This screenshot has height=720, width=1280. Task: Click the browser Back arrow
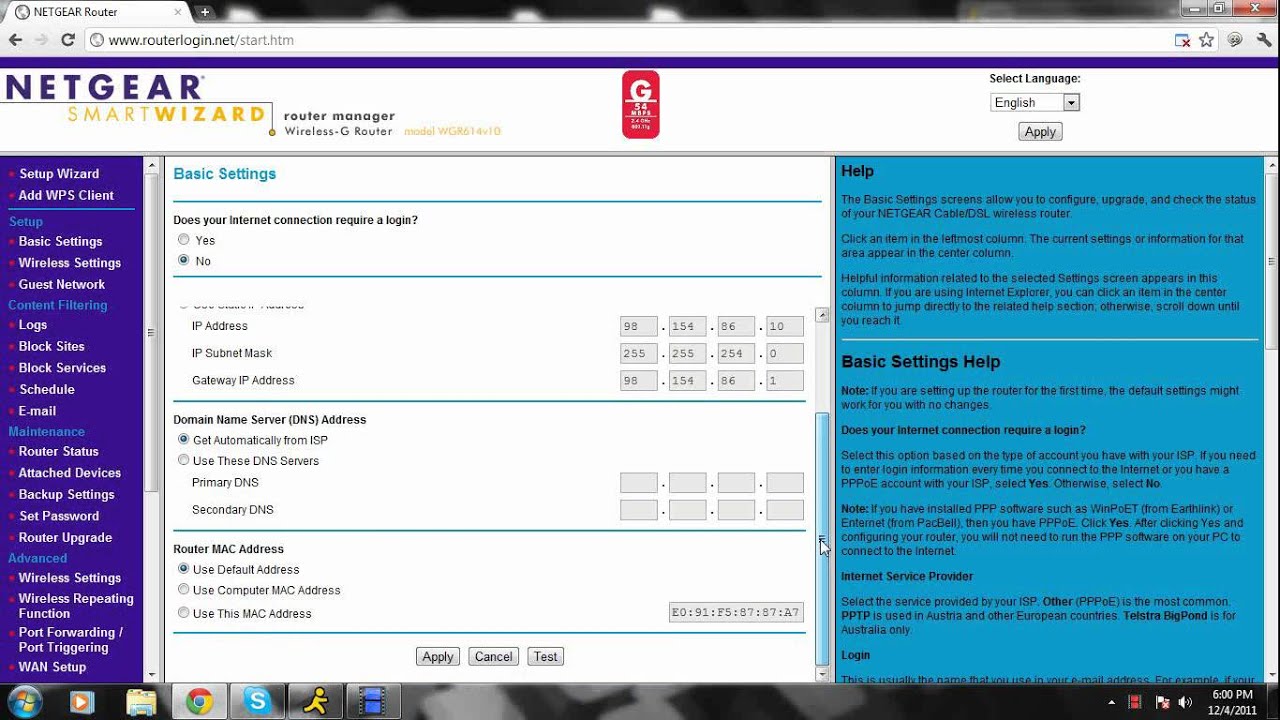tap(15, 40)
